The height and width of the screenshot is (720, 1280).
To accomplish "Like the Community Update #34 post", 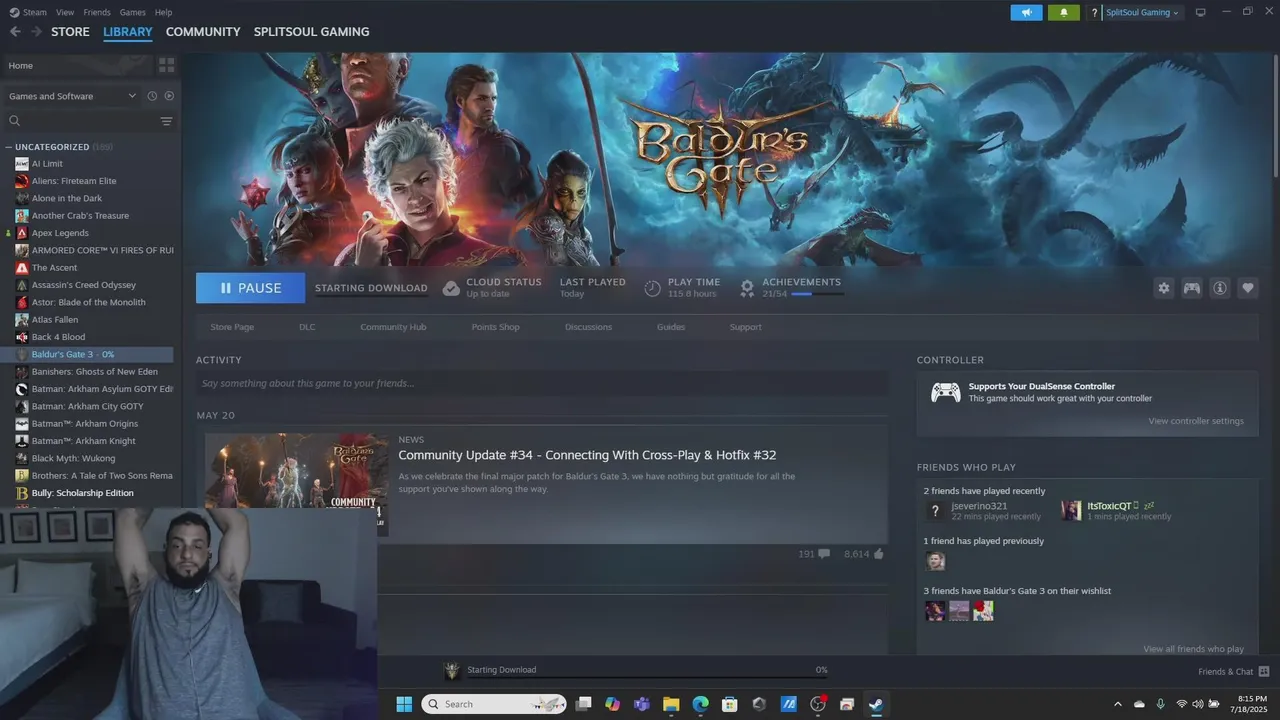I will pos(878,553).
